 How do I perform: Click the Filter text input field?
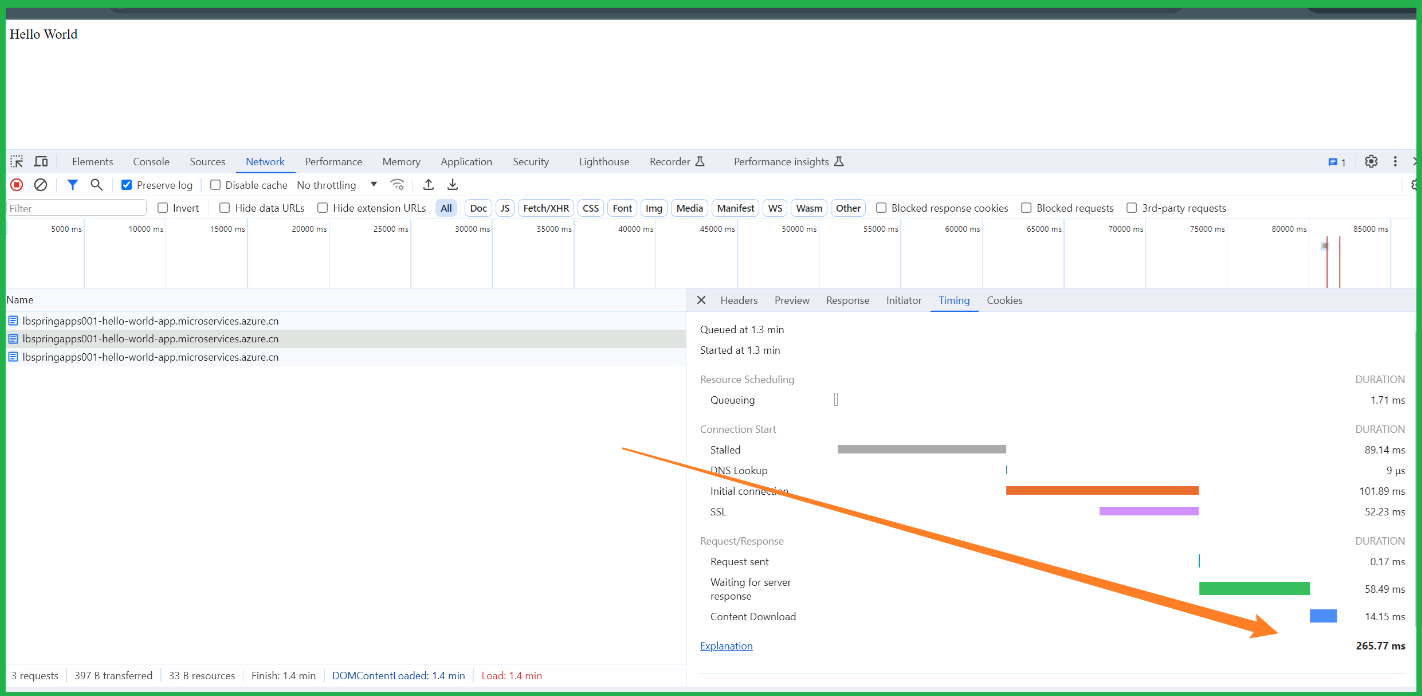point(77,208)
